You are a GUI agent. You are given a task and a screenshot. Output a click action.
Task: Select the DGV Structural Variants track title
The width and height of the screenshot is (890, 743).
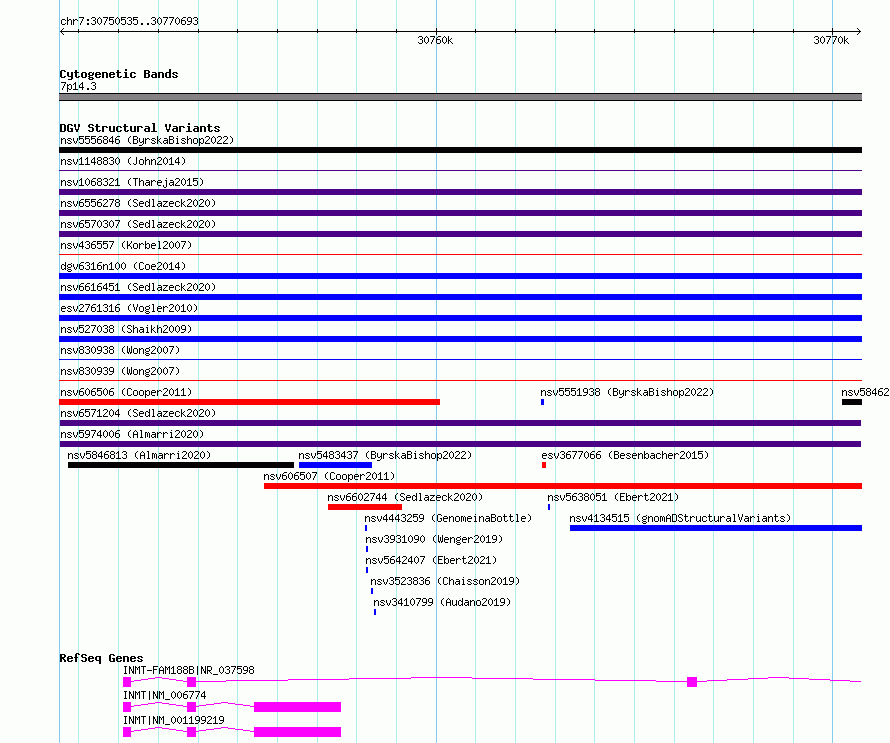pyautogui.click(x=140, y=128)
